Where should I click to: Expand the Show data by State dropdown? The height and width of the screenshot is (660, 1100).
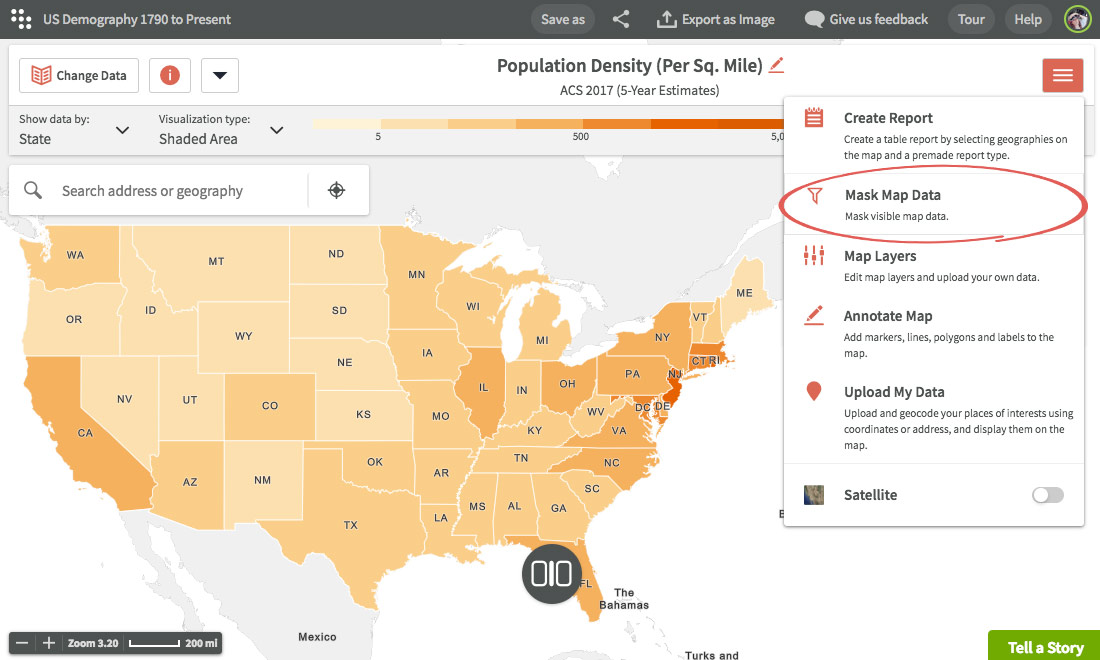[75, 130]
